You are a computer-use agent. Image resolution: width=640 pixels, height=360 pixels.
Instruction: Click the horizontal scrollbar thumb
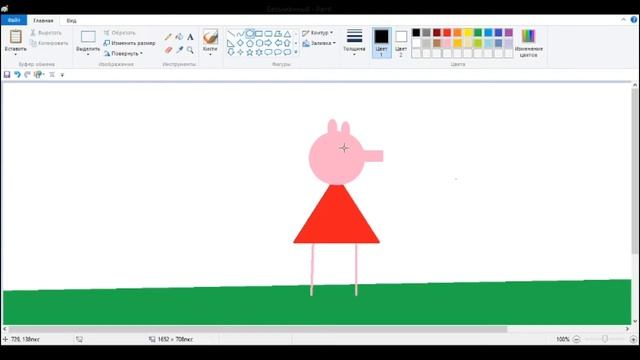point(258,329)
